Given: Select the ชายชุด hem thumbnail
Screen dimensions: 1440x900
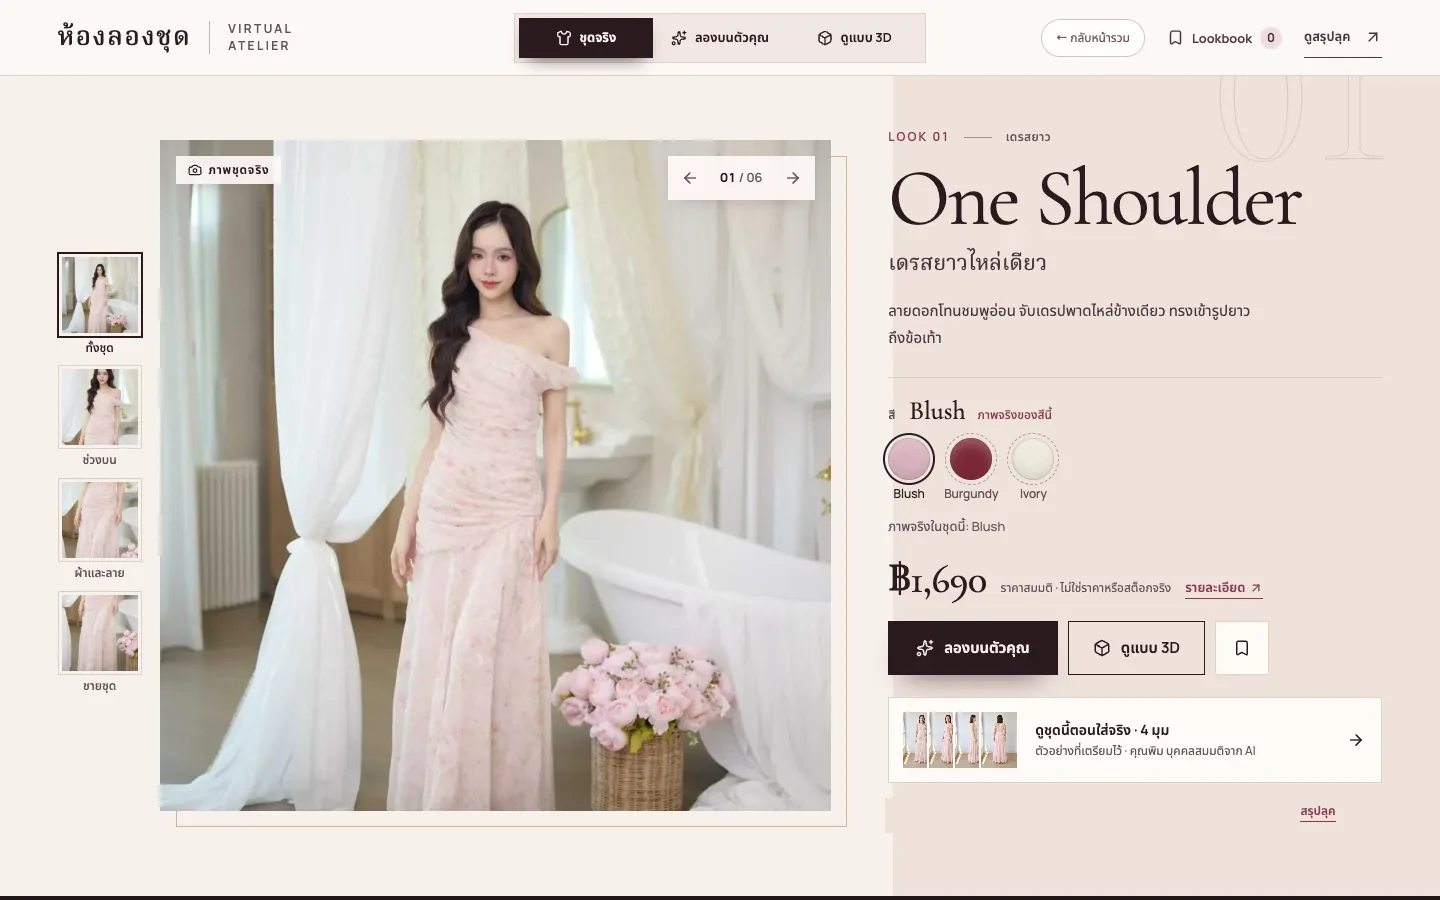Looking at the screenshot, I should point(100,633).
